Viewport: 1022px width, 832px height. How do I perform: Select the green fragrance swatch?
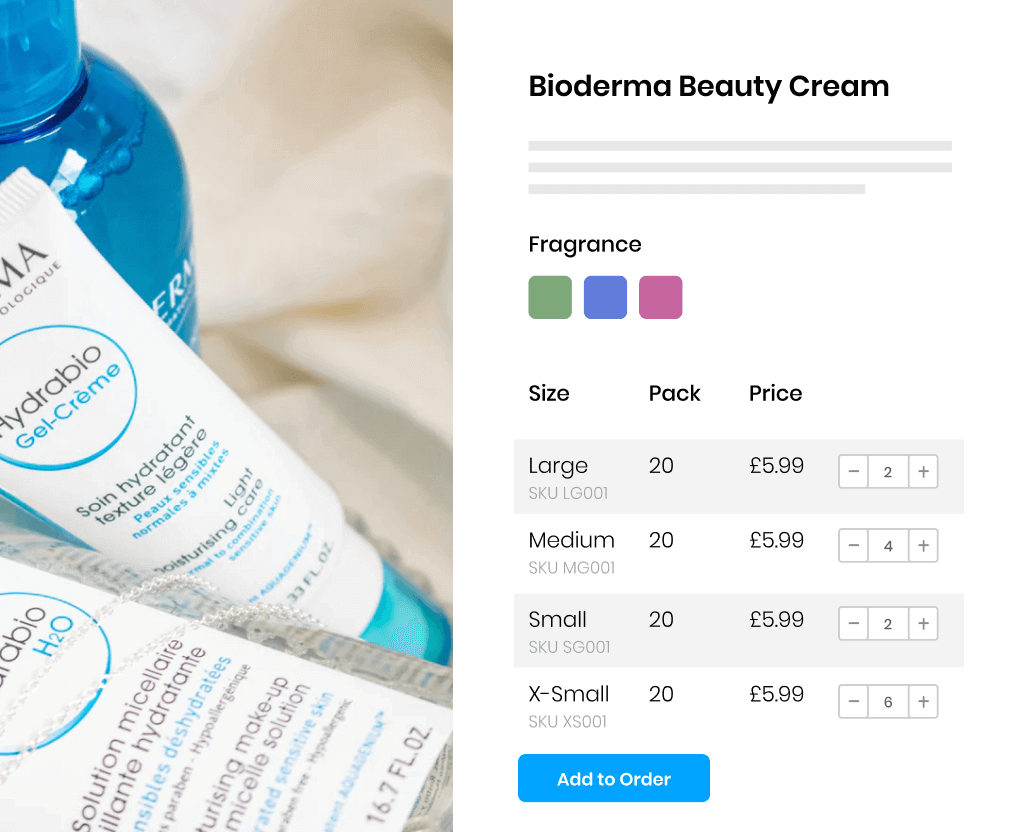(550, 297)
